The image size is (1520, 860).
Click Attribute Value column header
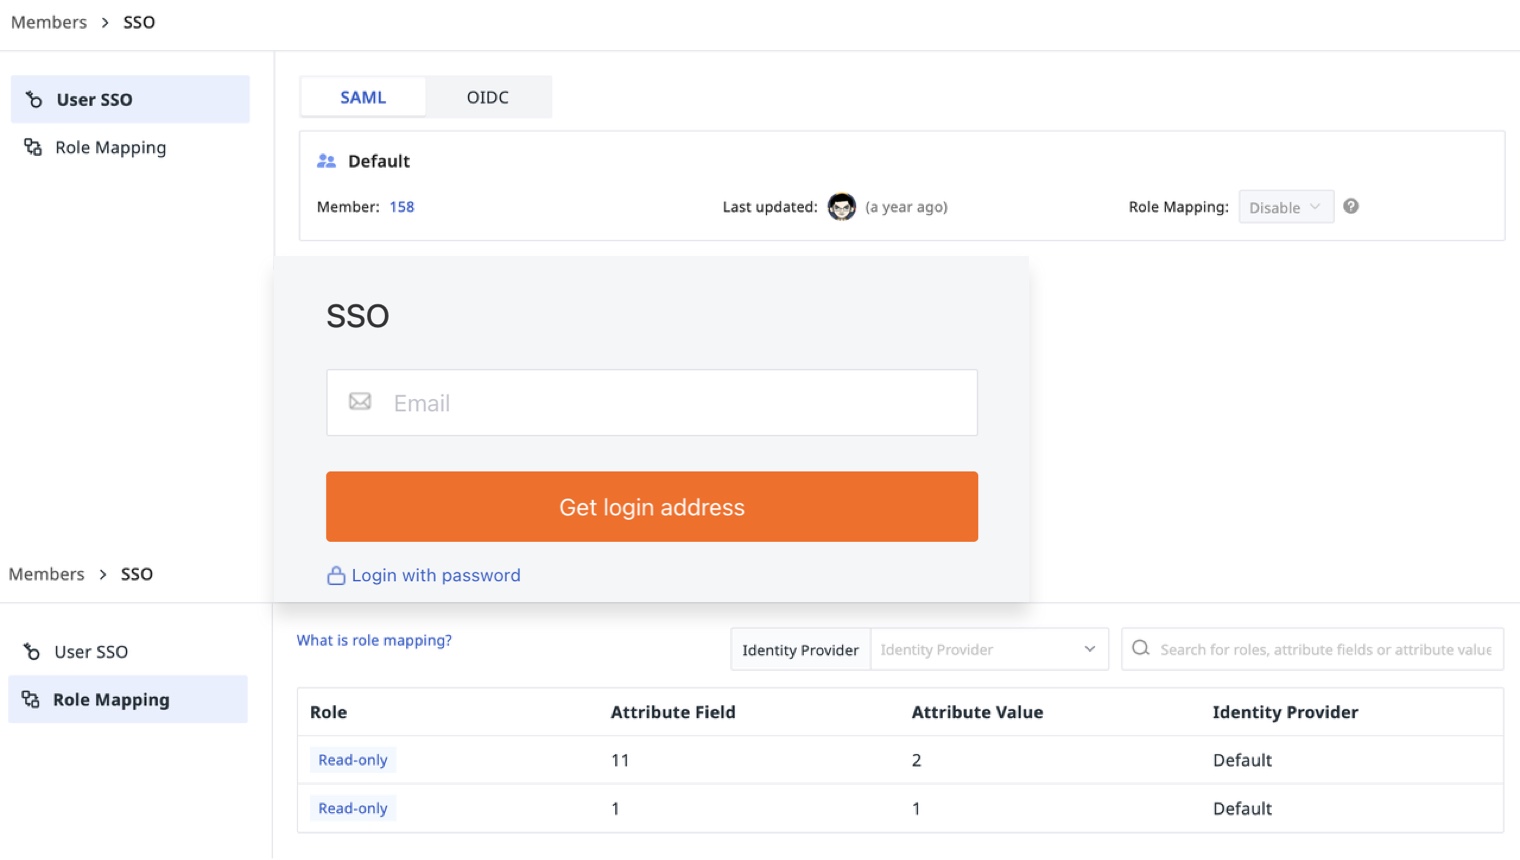(x=977, y=712)
